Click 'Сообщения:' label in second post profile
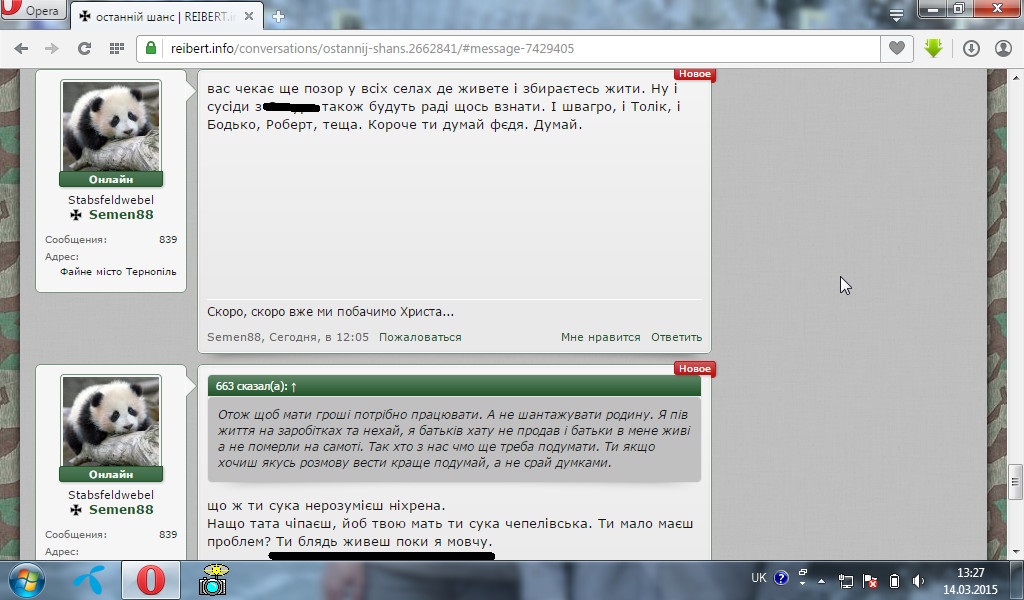The width and height of the screenshot is (1024, 600). coord(76,534)
